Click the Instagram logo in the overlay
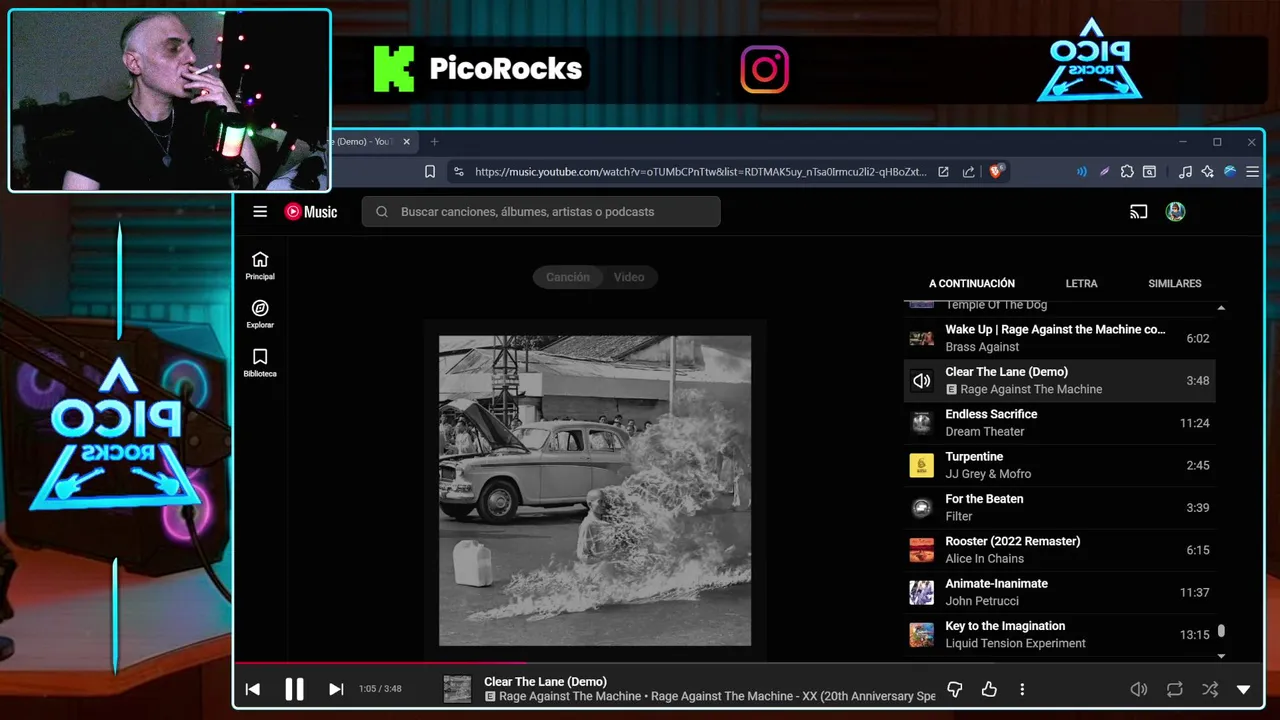Image resolution: width=1280 pixels, height=720 pixels. pos(764,70)
